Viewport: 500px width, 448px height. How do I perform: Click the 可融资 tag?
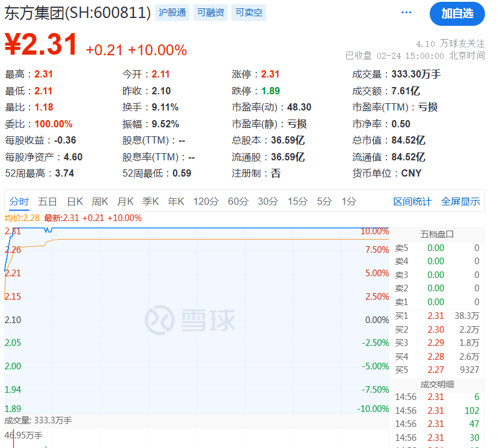tap(210, 13)
